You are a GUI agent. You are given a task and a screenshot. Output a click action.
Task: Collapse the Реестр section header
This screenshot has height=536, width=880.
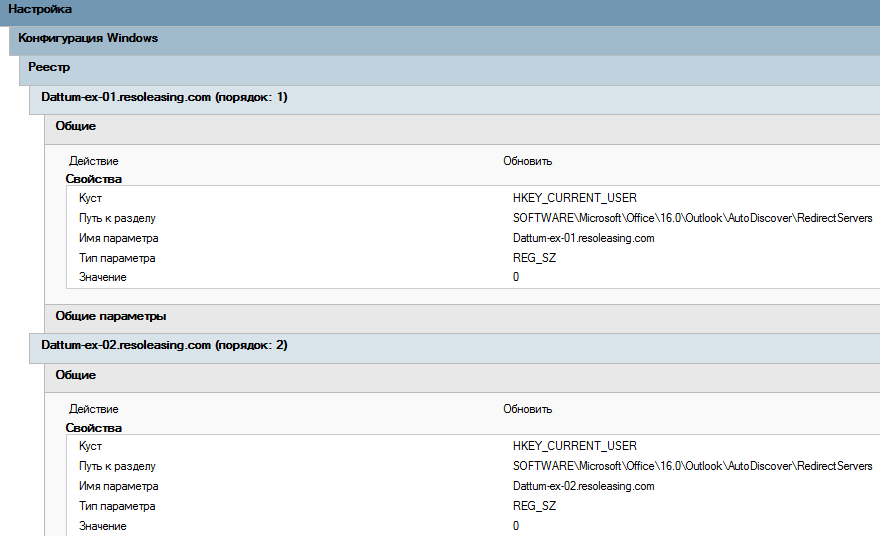click(450, 70)
